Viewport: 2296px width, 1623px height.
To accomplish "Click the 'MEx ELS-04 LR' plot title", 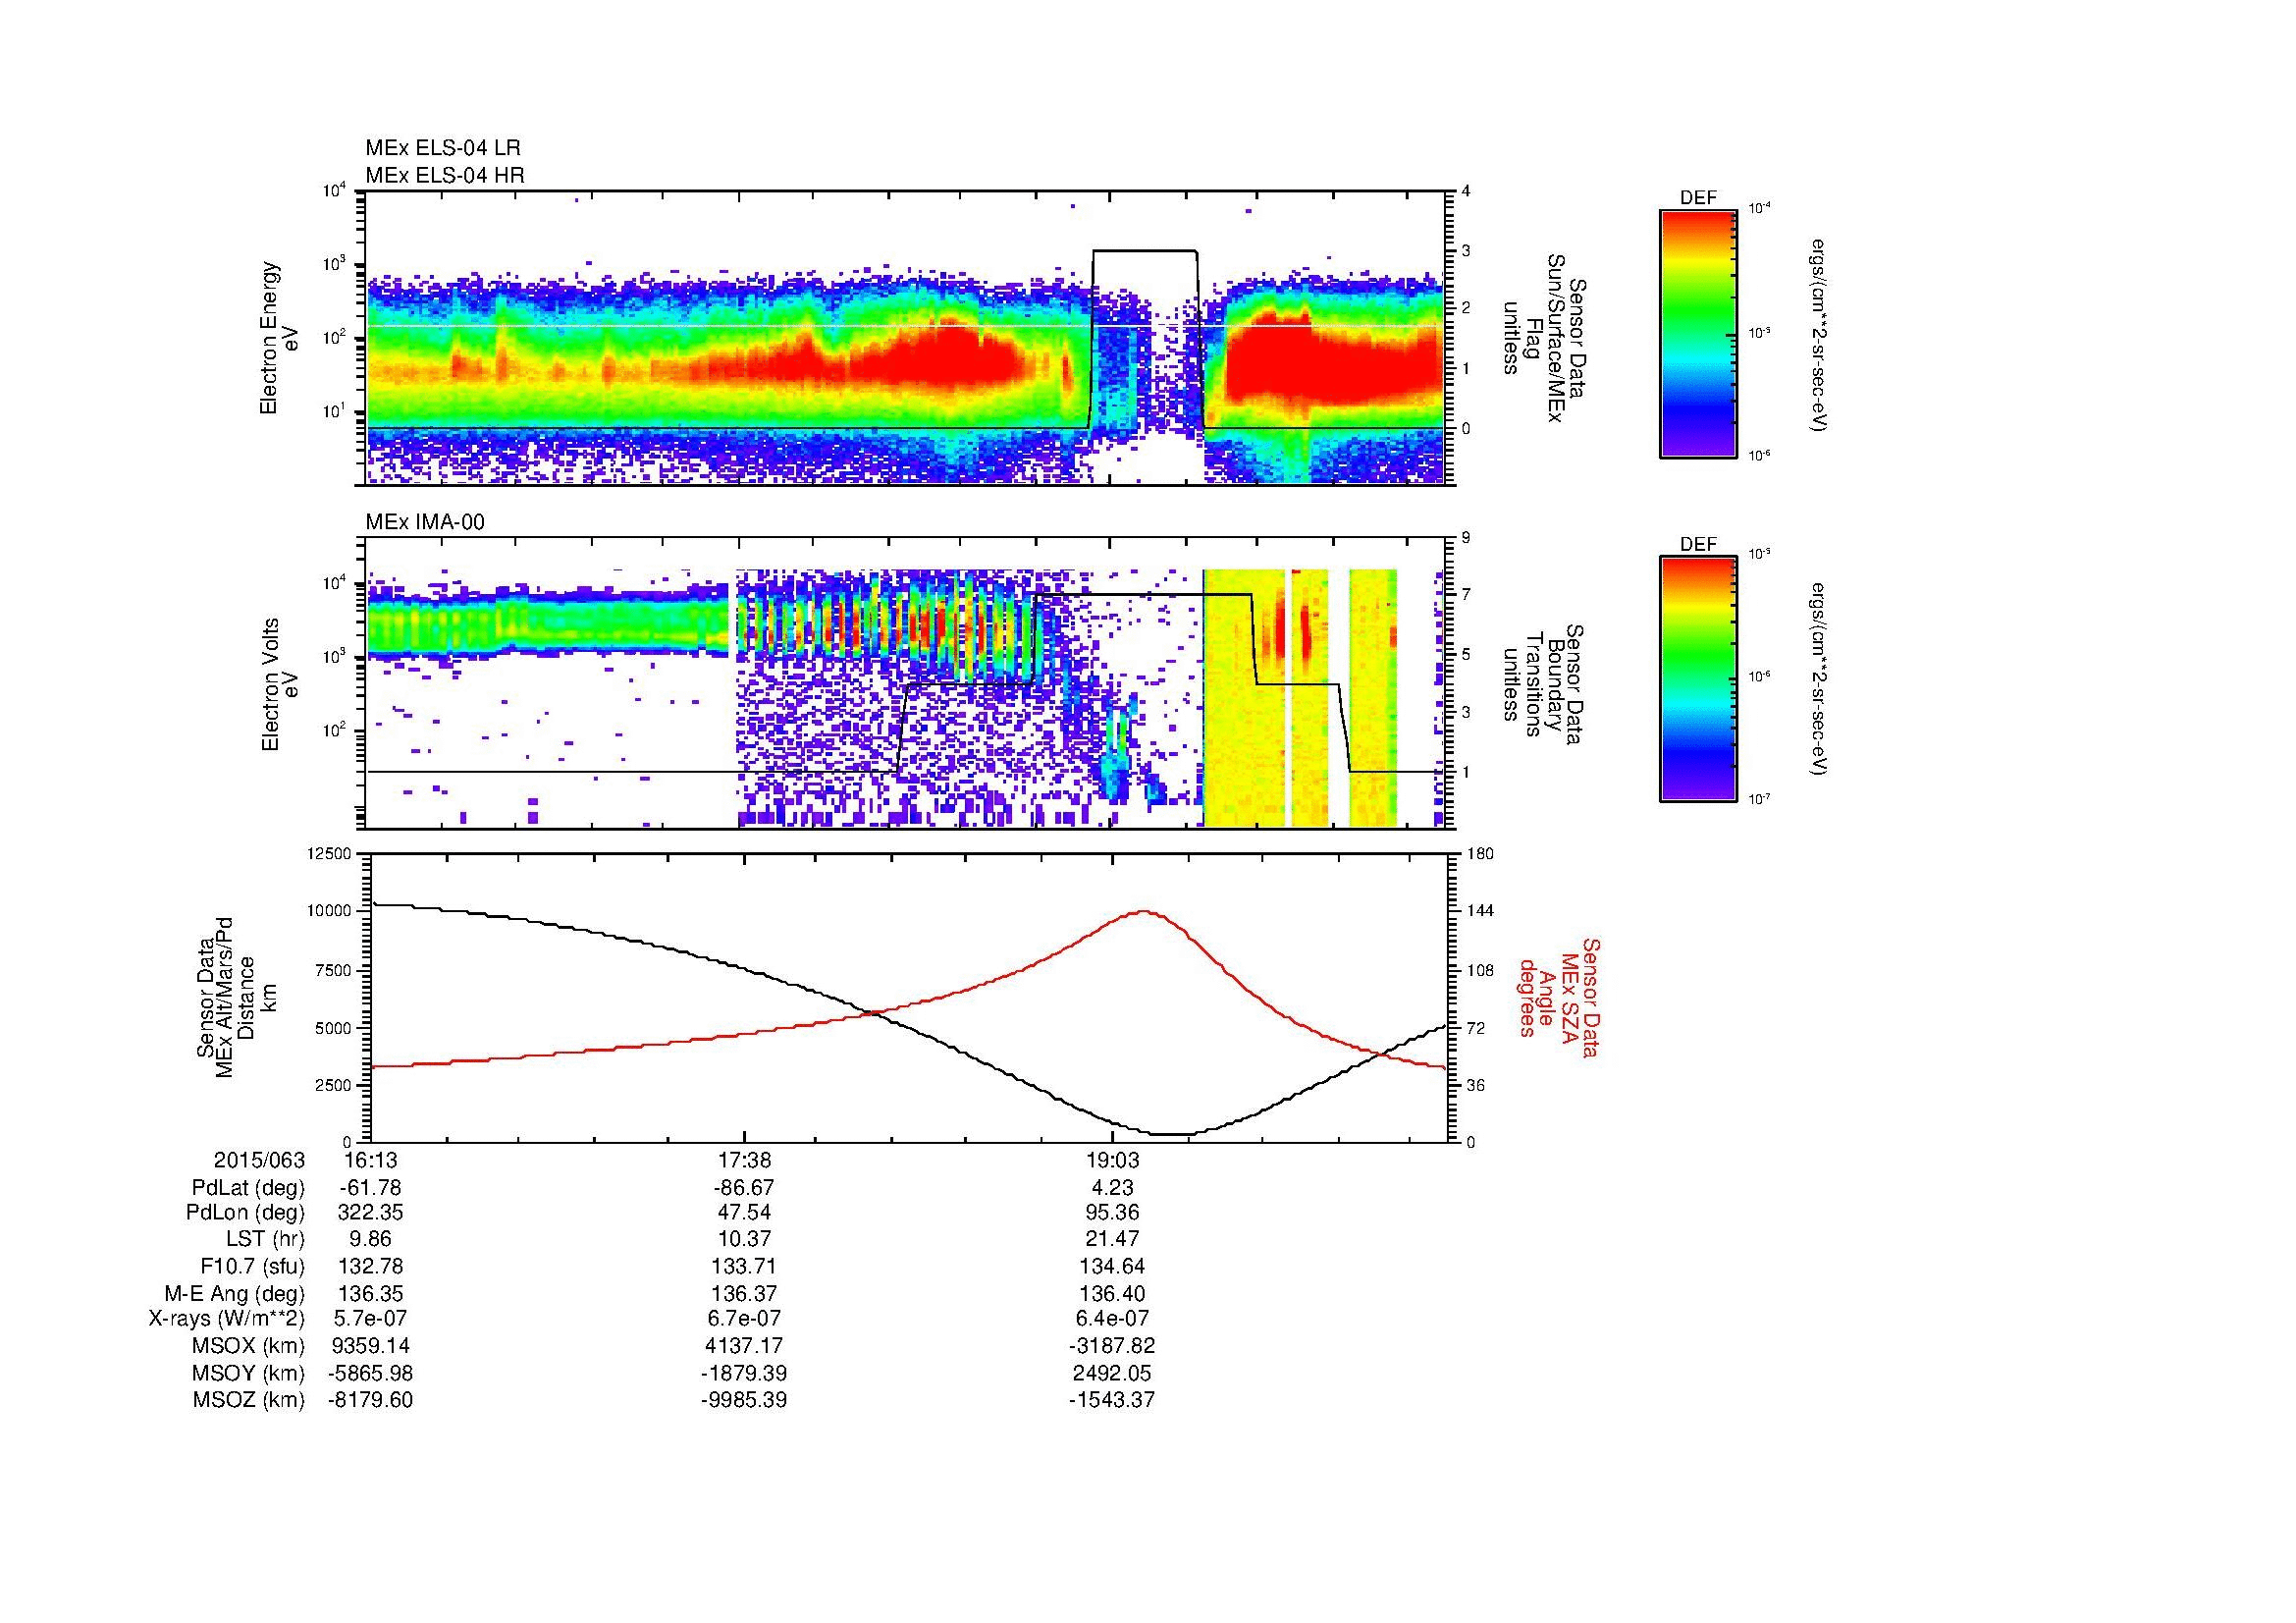I will coord(443,148).
